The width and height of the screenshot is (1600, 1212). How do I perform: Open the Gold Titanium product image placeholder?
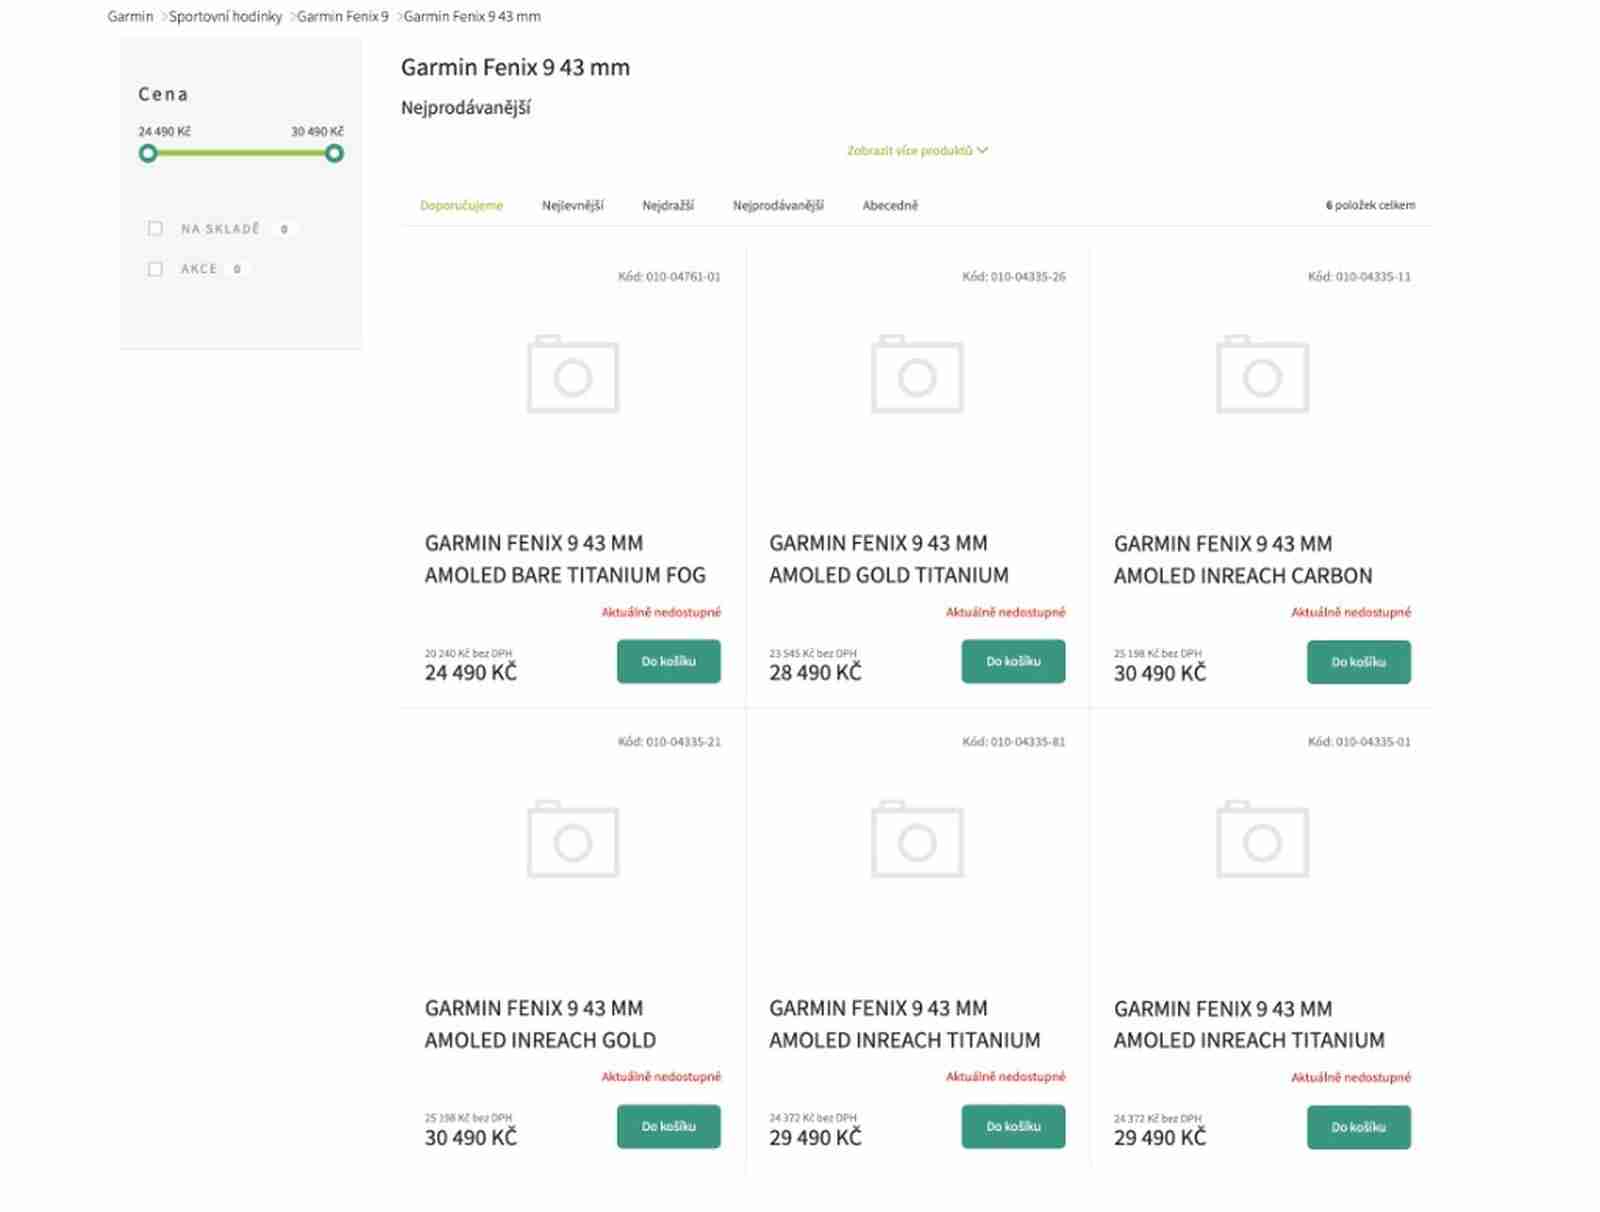[917, 374]
